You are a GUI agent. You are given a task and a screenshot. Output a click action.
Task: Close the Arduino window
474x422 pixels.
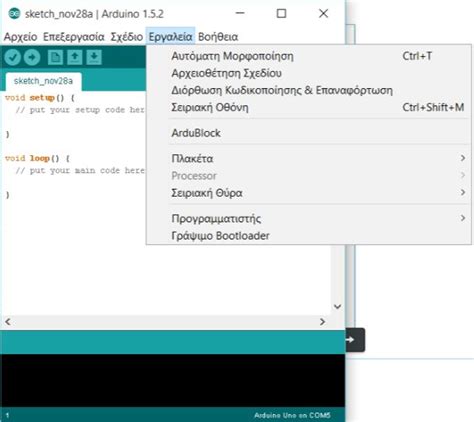coord(323,14)
